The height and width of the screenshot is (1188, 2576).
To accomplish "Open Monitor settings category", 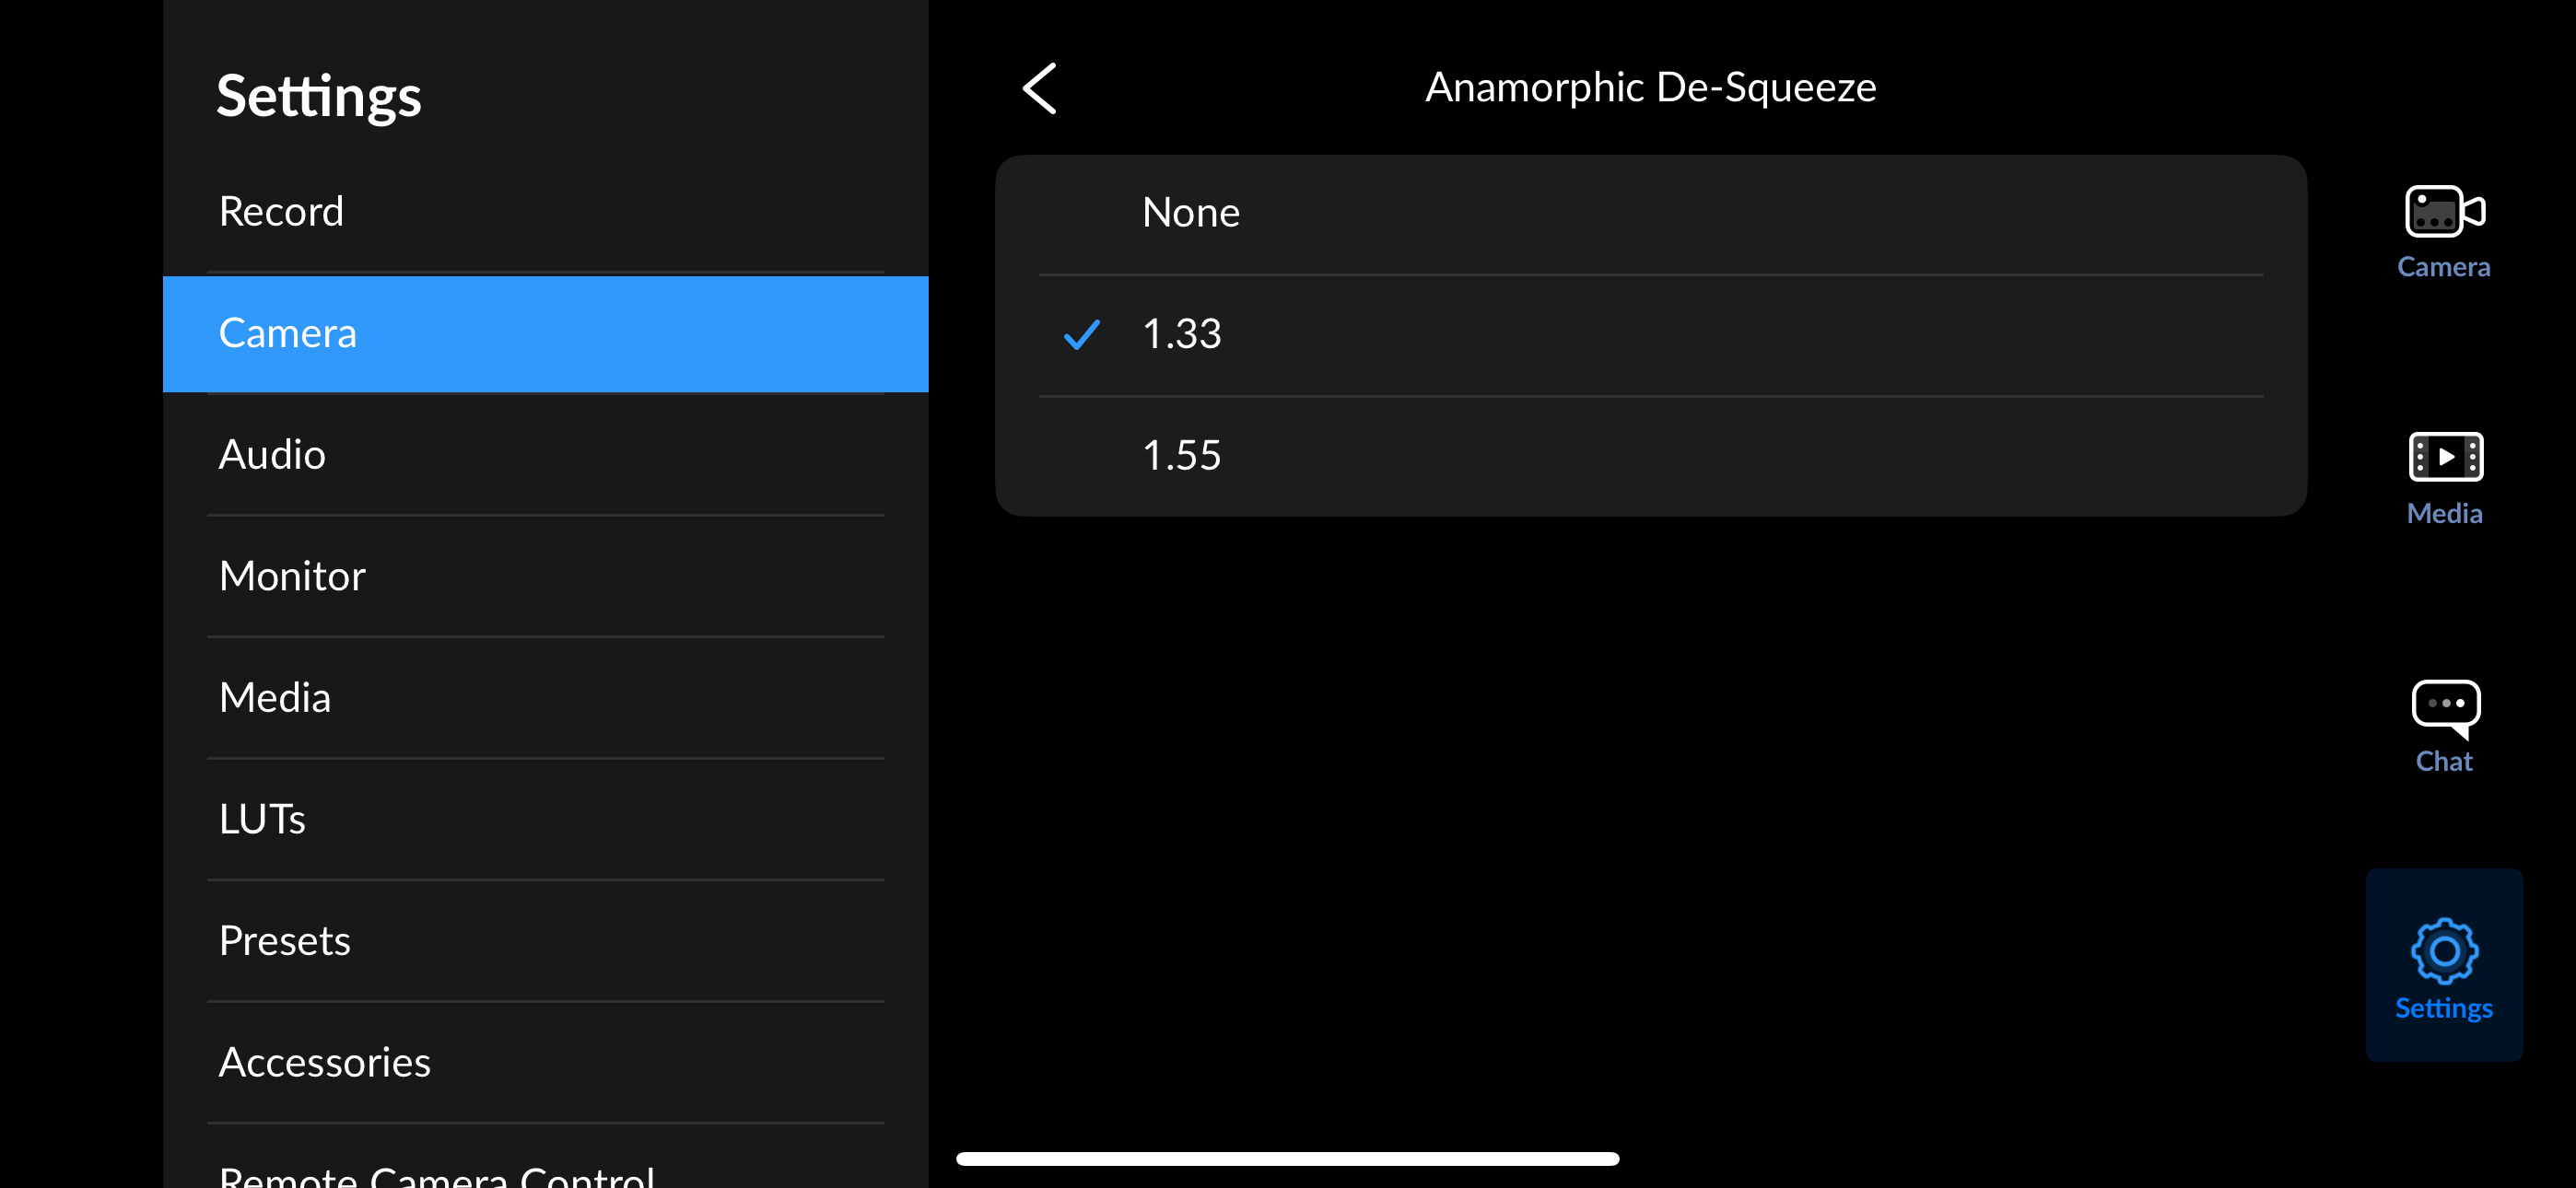I will click(545, 577).
